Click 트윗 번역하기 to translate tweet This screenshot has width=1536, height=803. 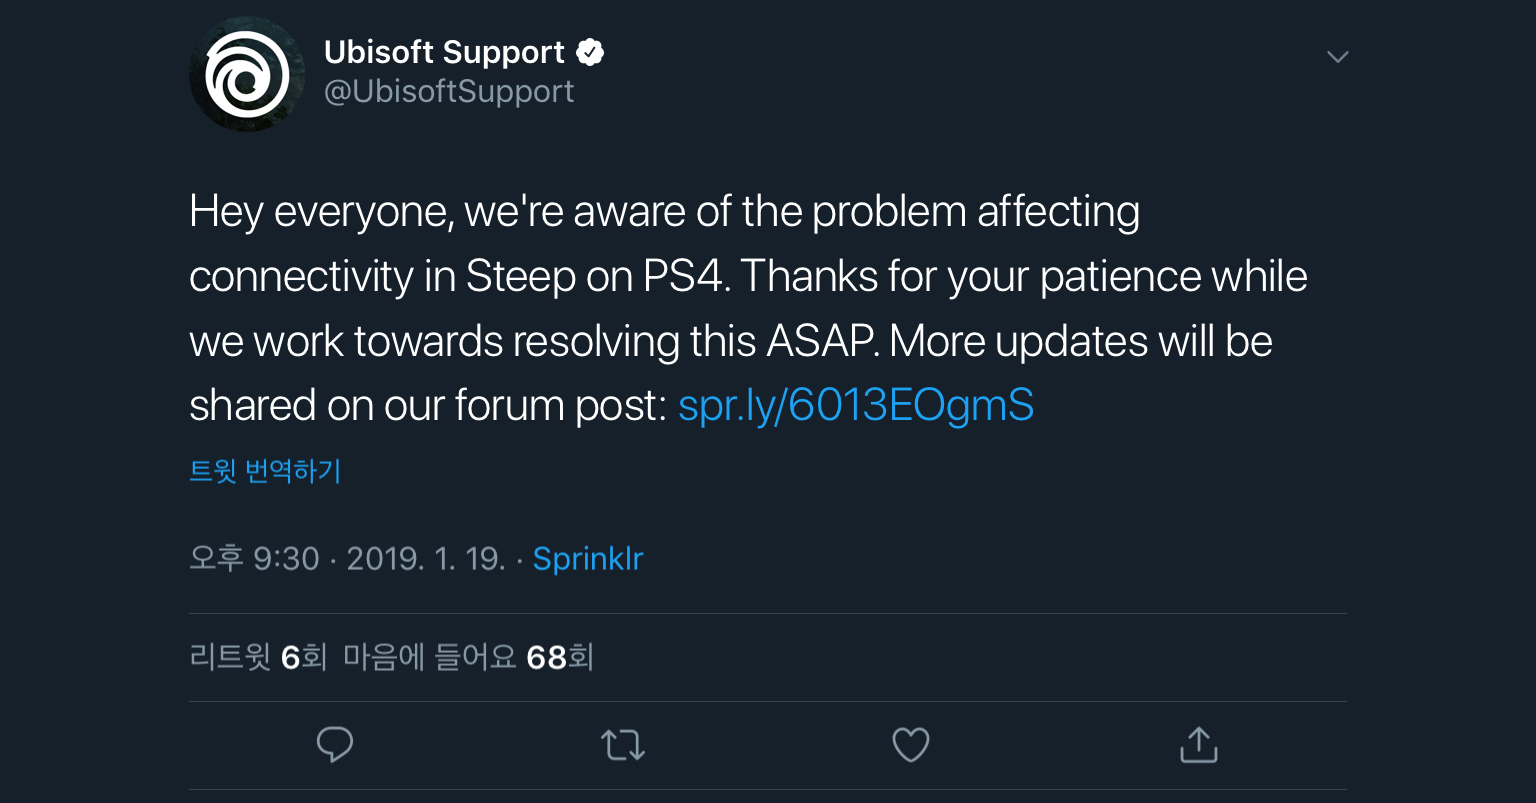[265, 471]
